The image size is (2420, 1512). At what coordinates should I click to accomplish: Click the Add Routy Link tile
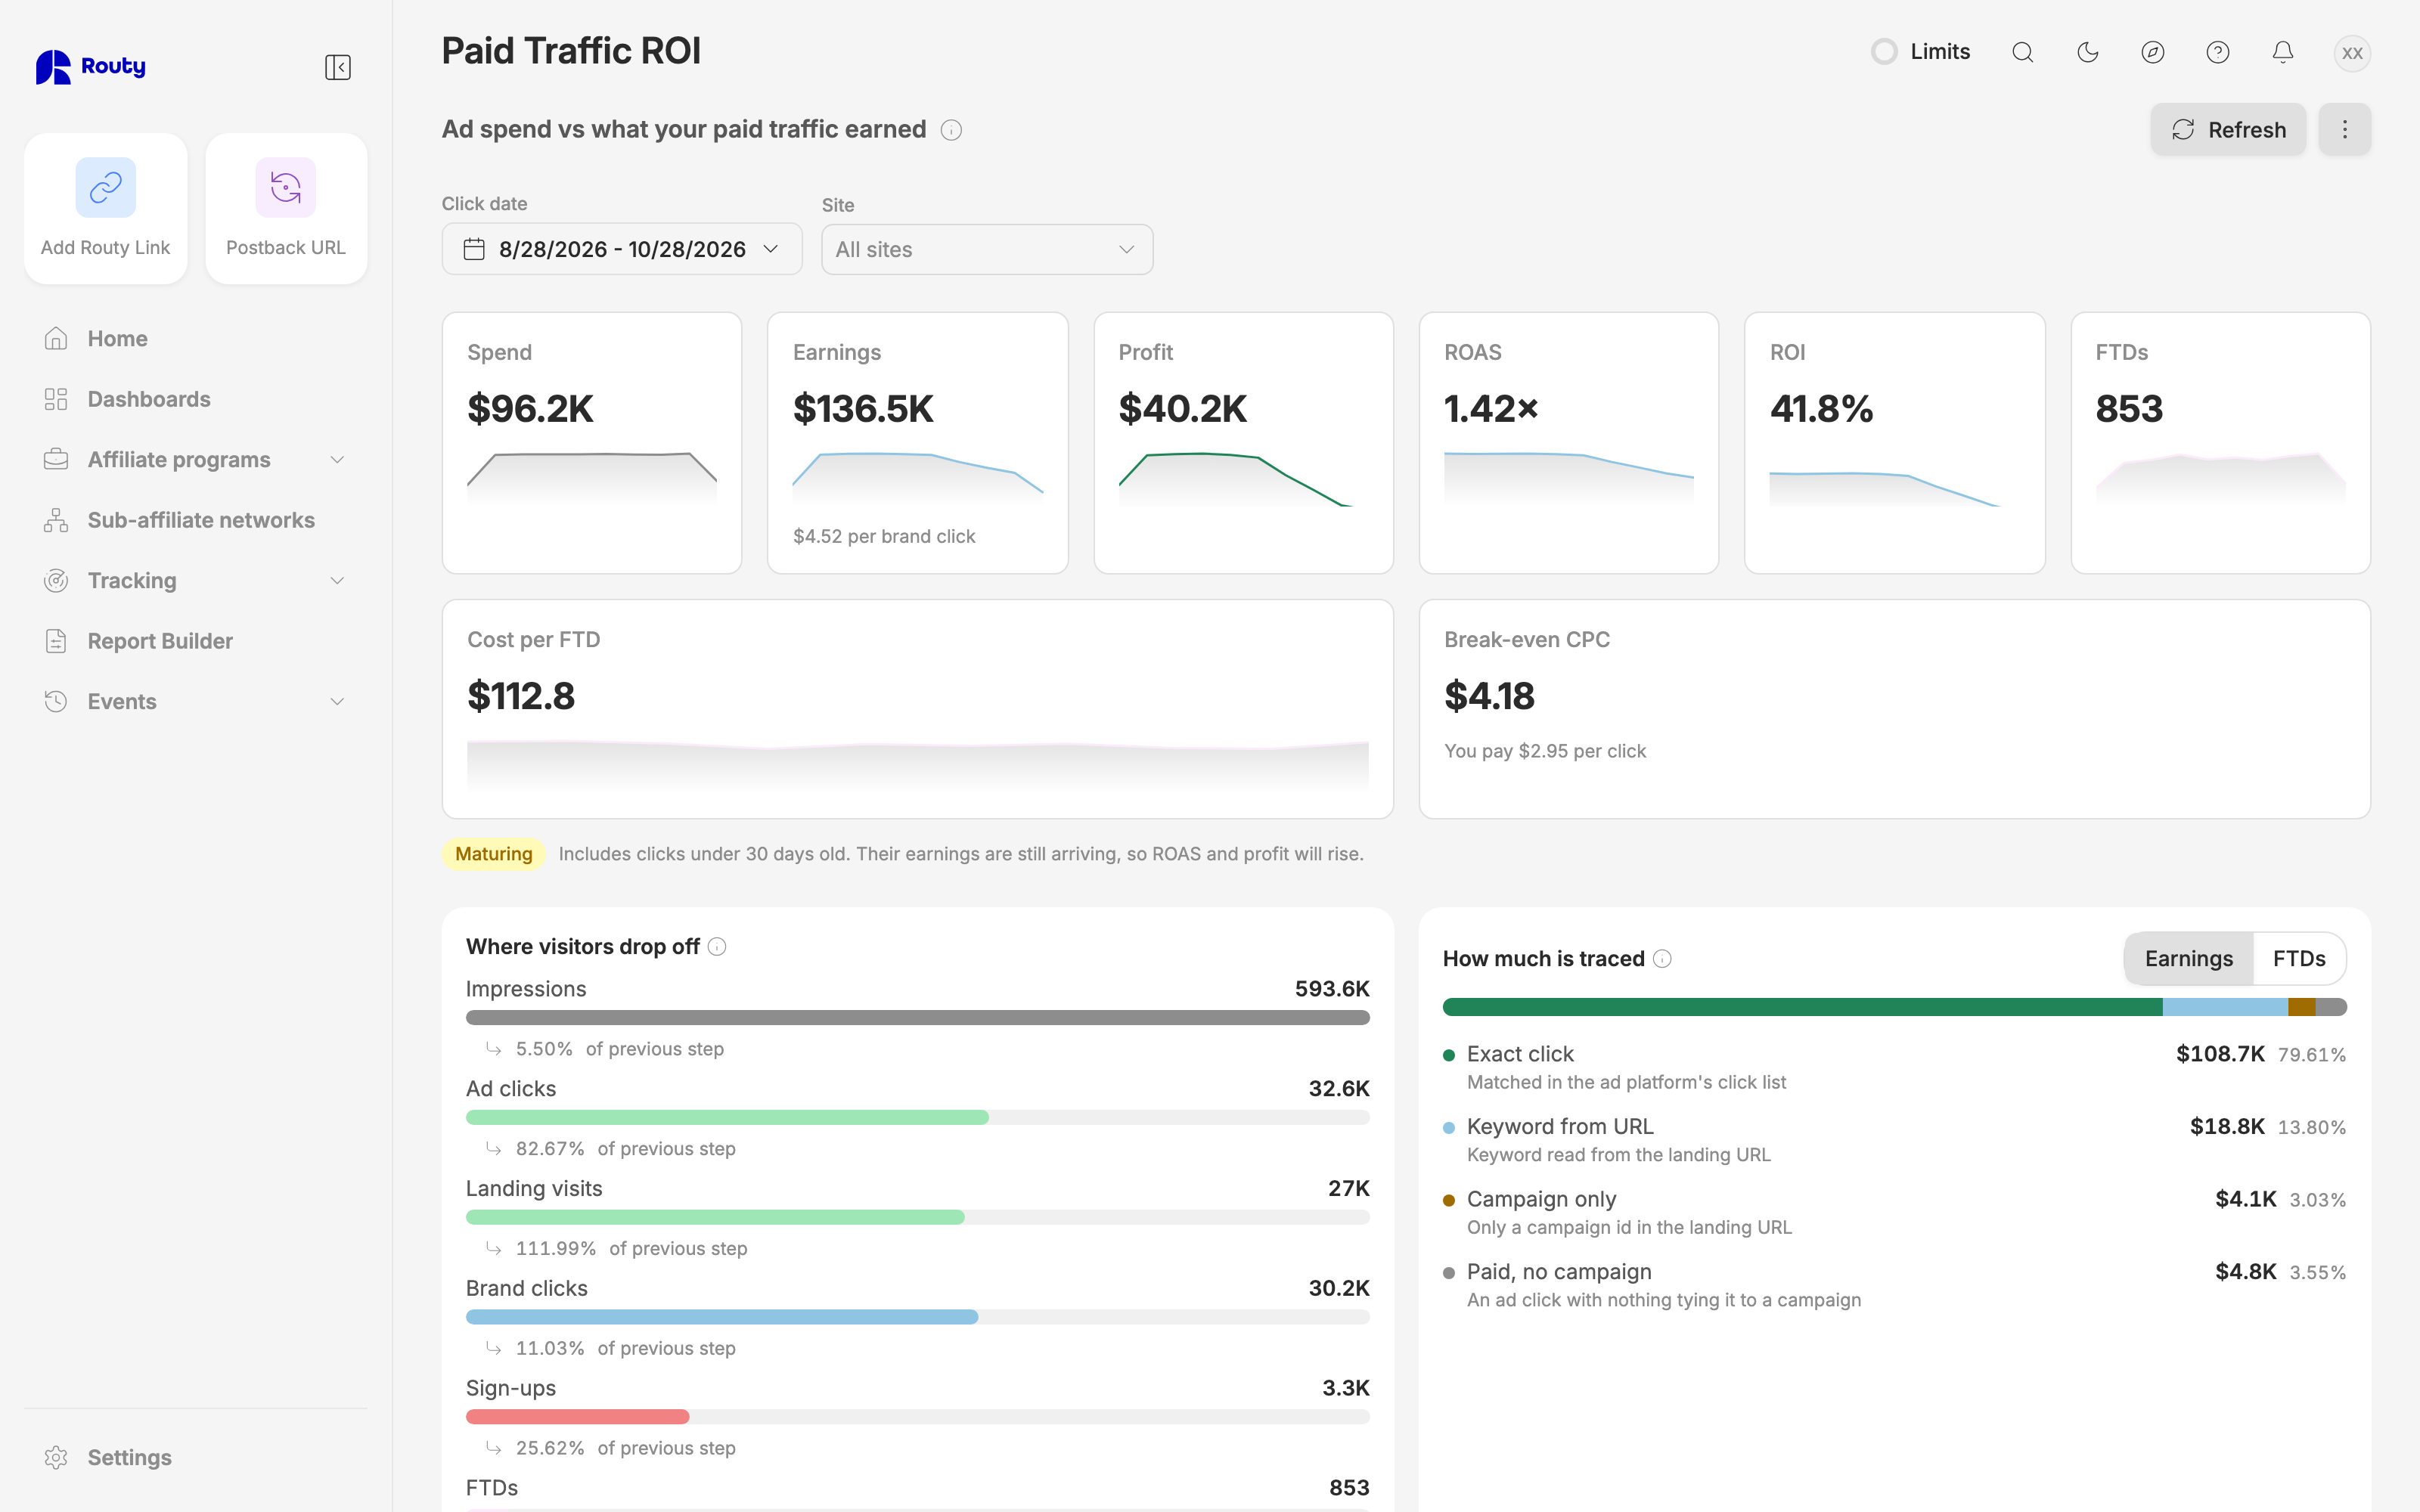[x=105, y=208]
